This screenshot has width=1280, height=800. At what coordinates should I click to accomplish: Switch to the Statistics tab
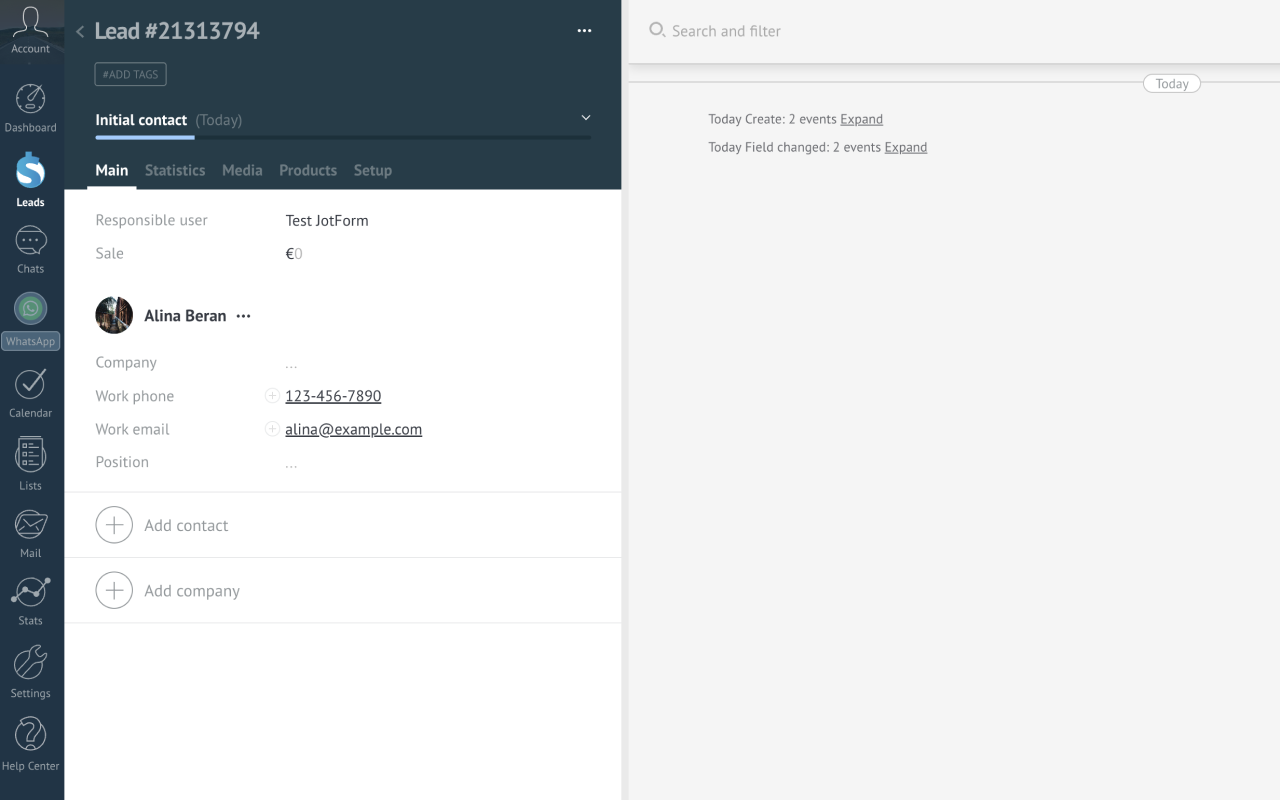(x=175, y=170)
